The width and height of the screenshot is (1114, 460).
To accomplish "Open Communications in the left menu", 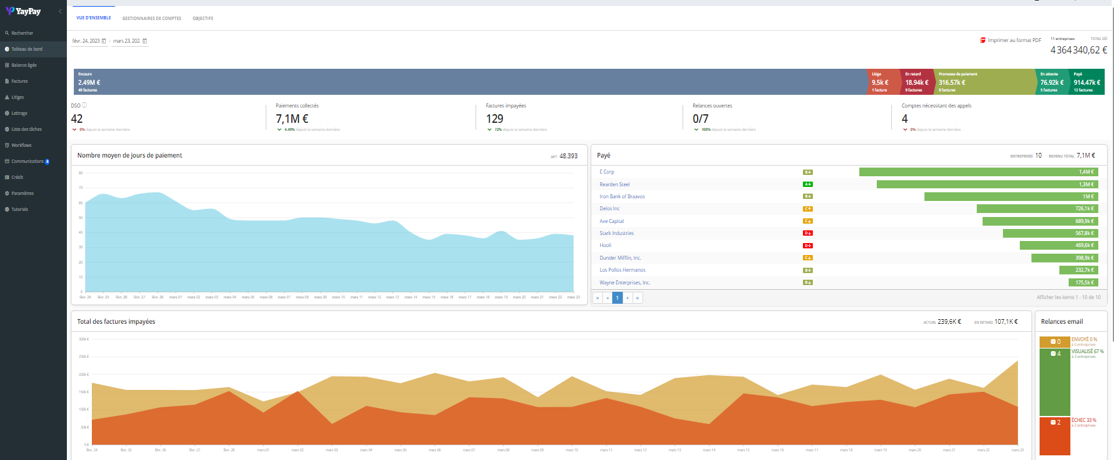I will pyautogui.click(x=27, y=161).
